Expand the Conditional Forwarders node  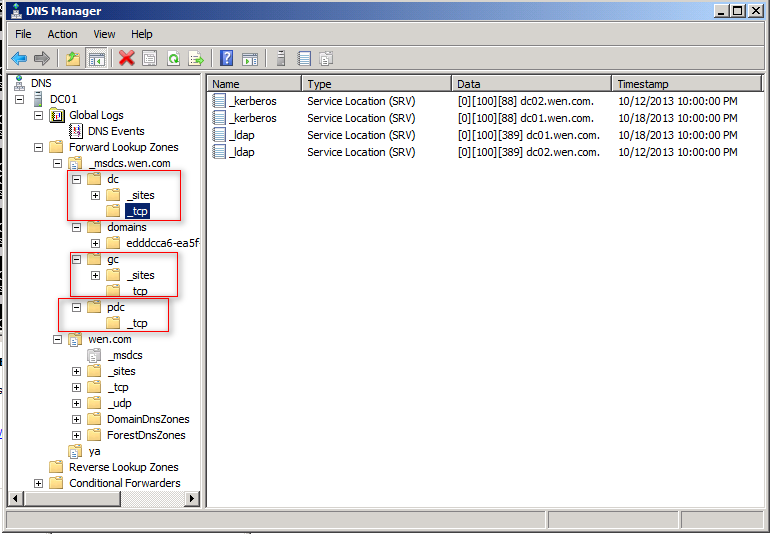(38, 483)
